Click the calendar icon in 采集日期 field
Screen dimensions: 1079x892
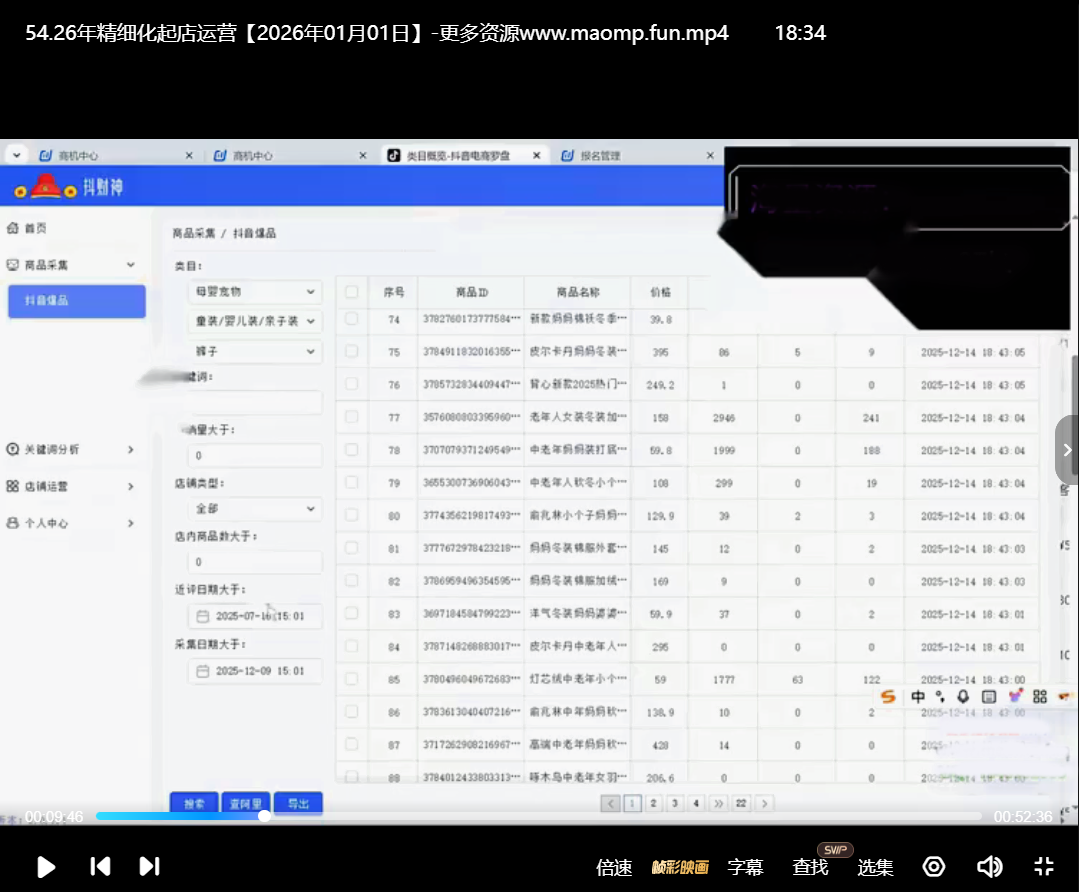[x=202, y=671]
